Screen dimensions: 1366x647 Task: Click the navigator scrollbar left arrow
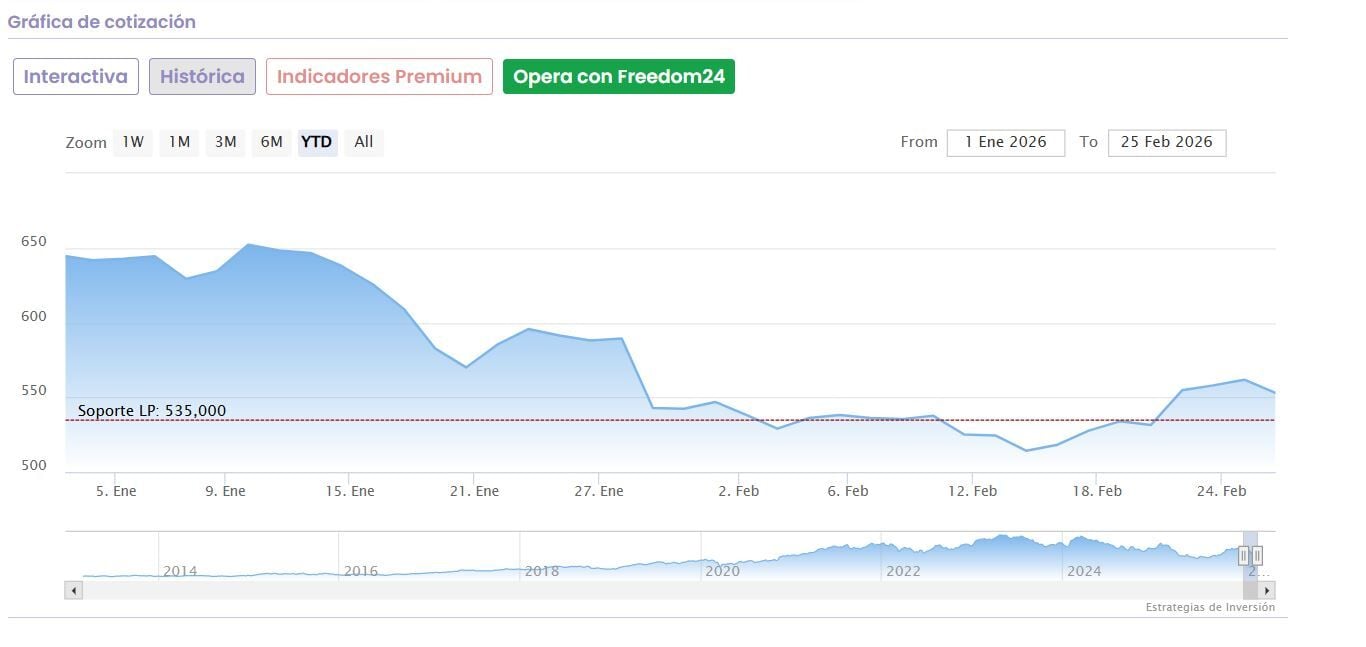[x=73, y=591]
